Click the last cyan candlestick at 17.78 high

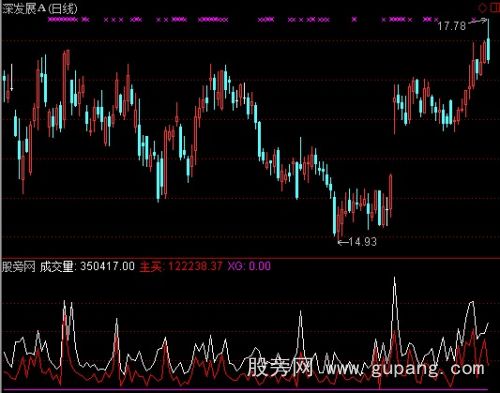pyautogui.click(x=488, y=42)
